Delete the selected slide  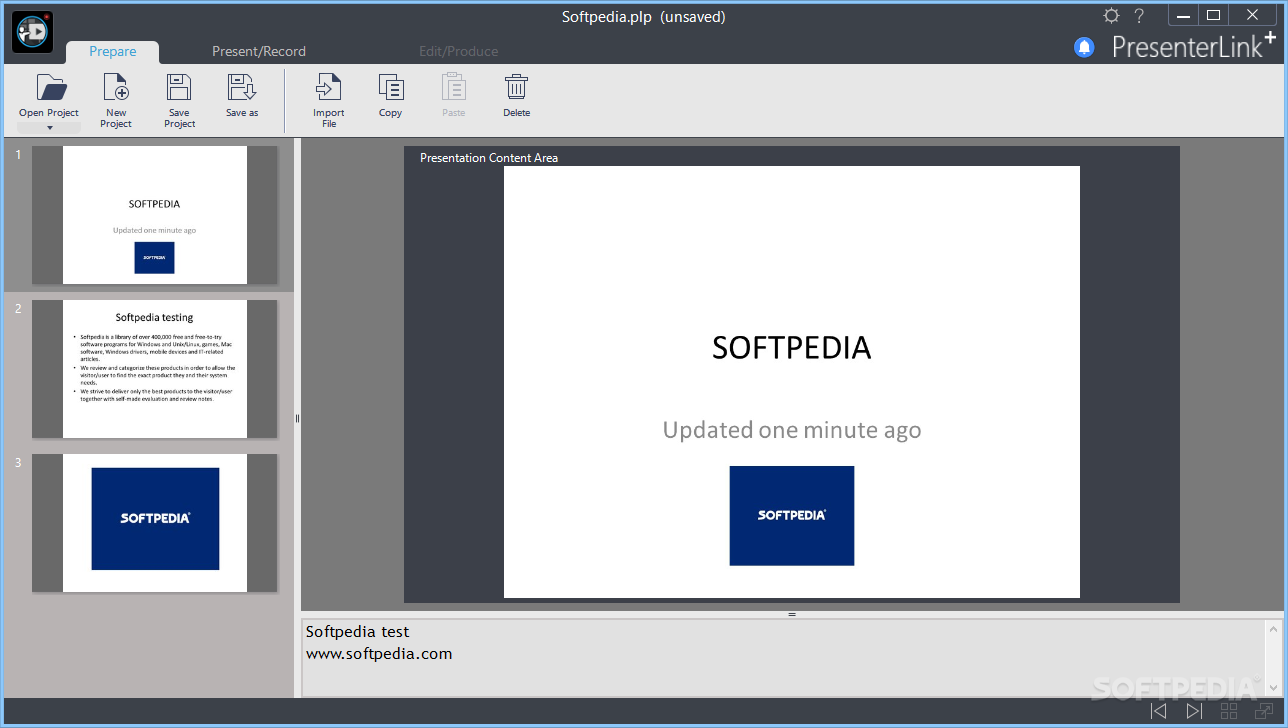516,96
